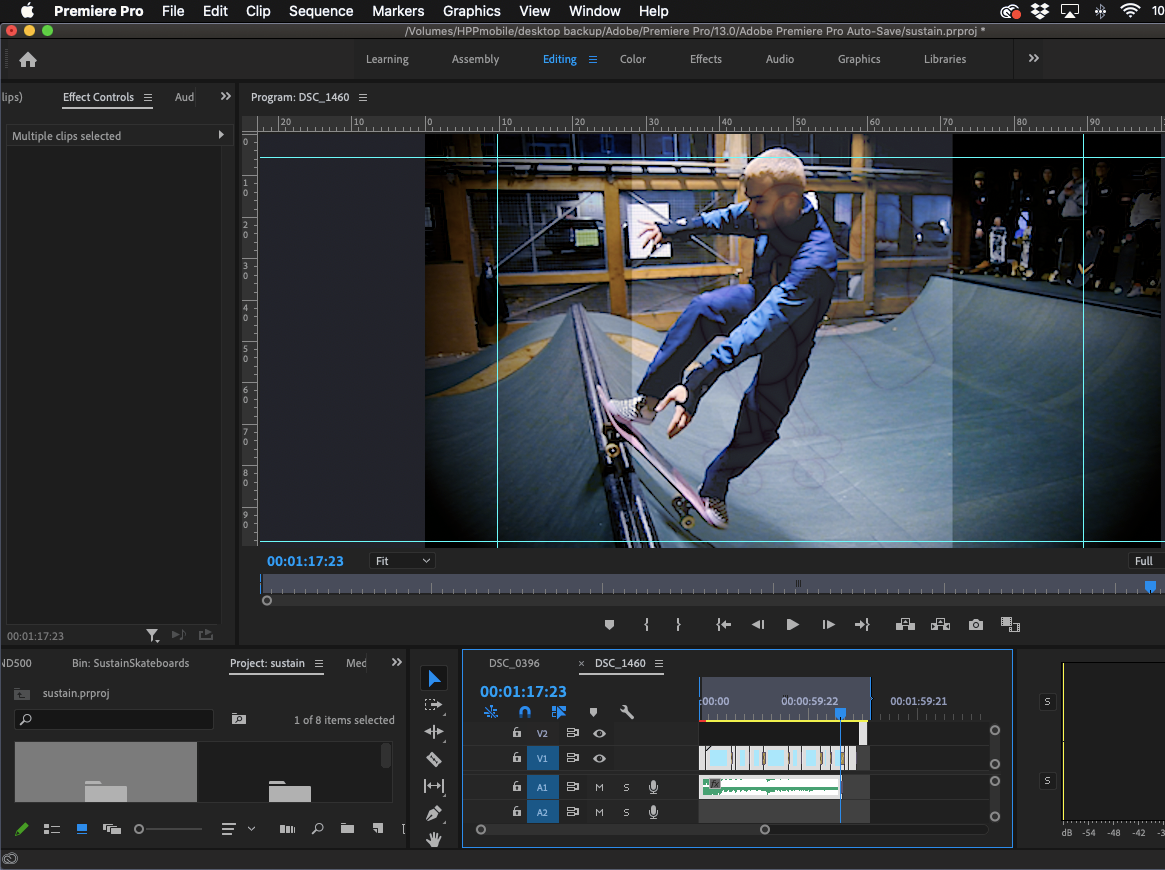Switch to the DSC_0396 timeline tab
Screen dimensions: 1165x870
click(x=514, y=664)
